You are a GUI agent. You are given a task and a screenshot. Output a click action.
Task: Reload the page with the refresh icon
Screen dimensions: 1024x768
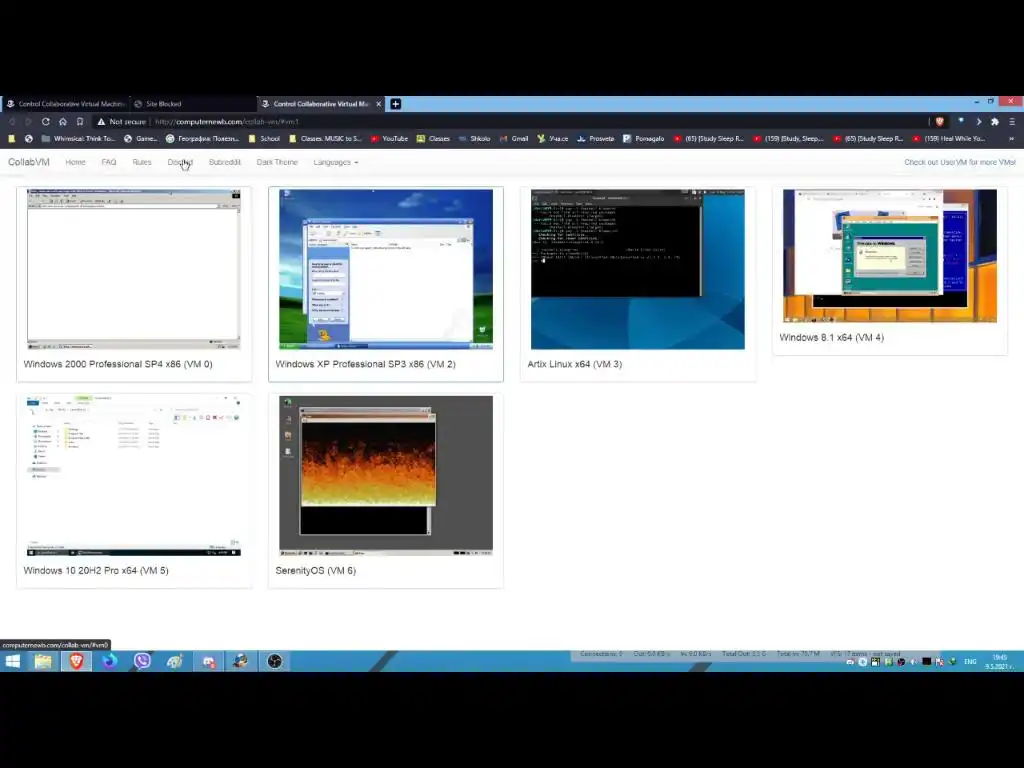(x=46, y=121)
